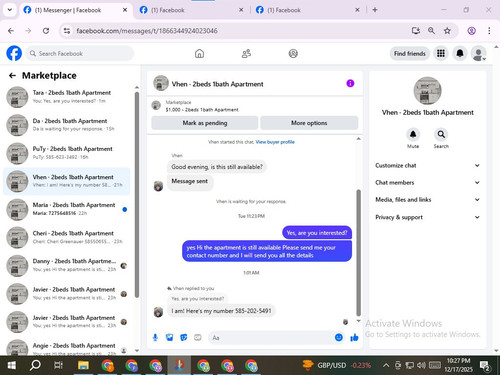Open Cheri's apartment conversation
The width and height of the screenshot is (500, 375).
coord(67,237)
